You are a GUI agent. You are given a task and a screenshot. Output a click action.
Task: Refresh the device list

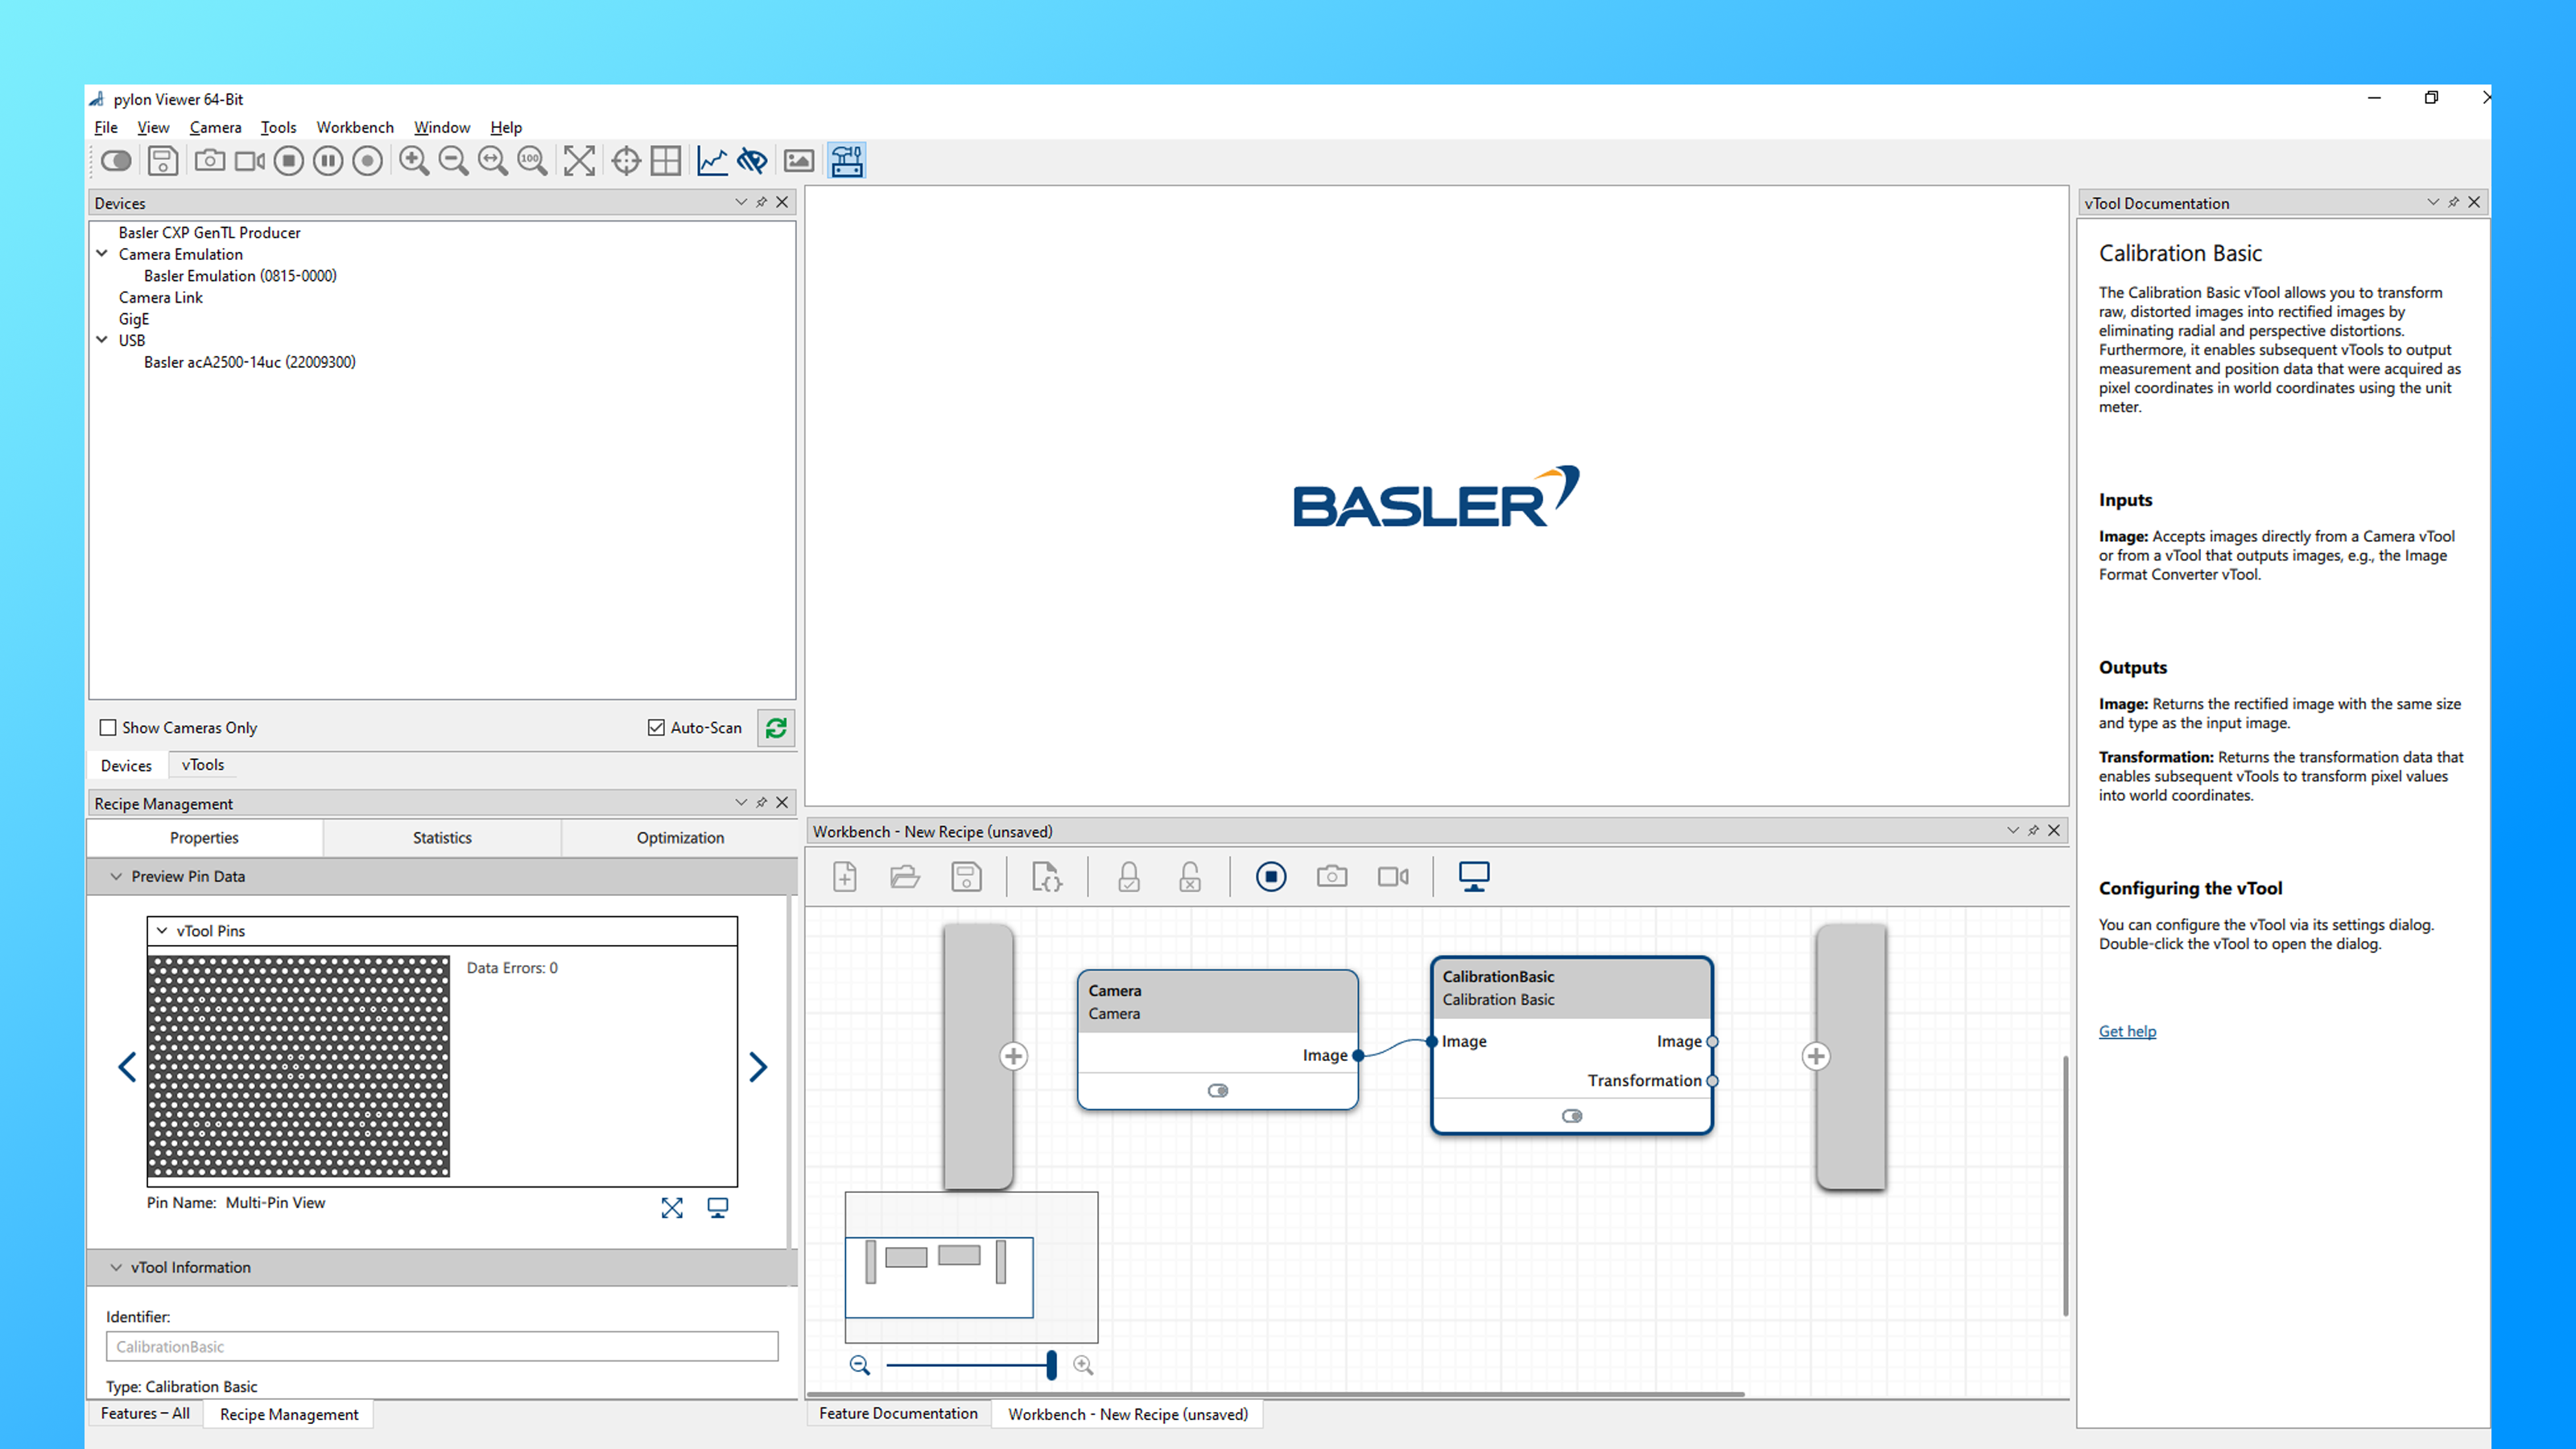[777, 728]
